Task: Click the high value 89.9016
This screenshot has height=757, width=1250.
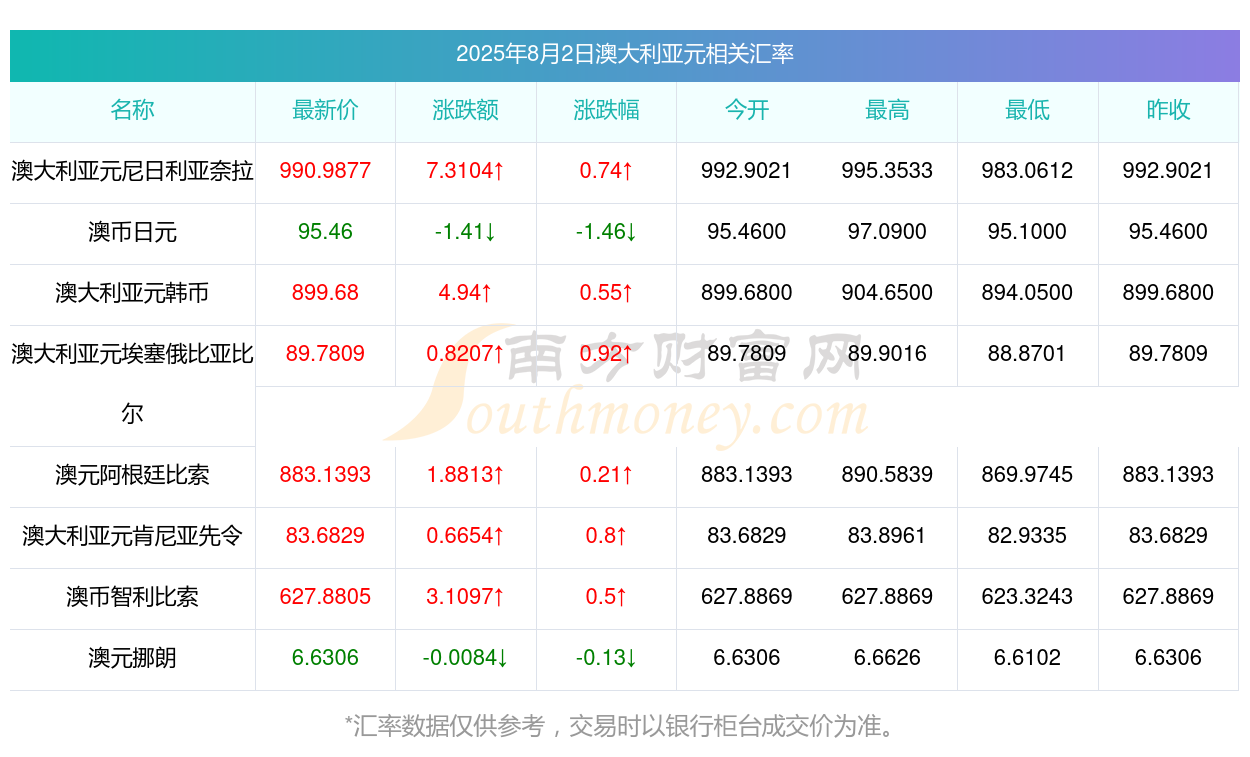Action: click(x=887, y=354)
